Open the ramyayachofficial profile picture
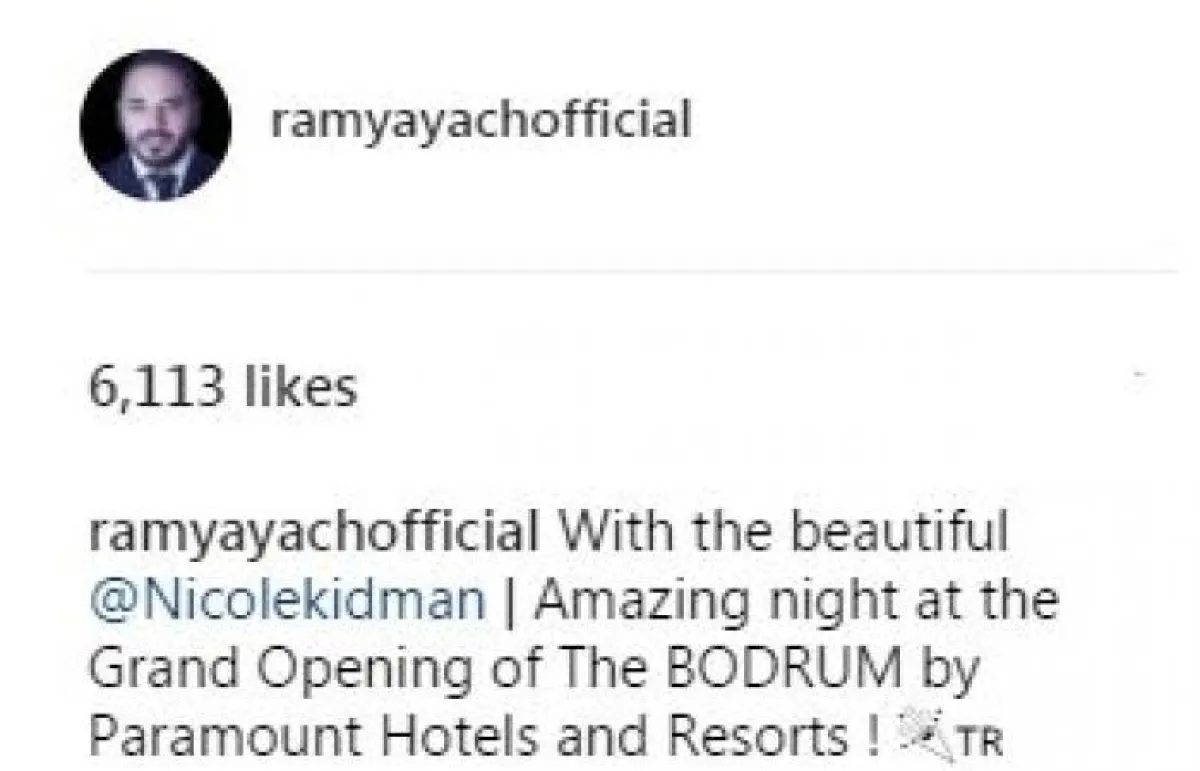 tap(155, 126)
